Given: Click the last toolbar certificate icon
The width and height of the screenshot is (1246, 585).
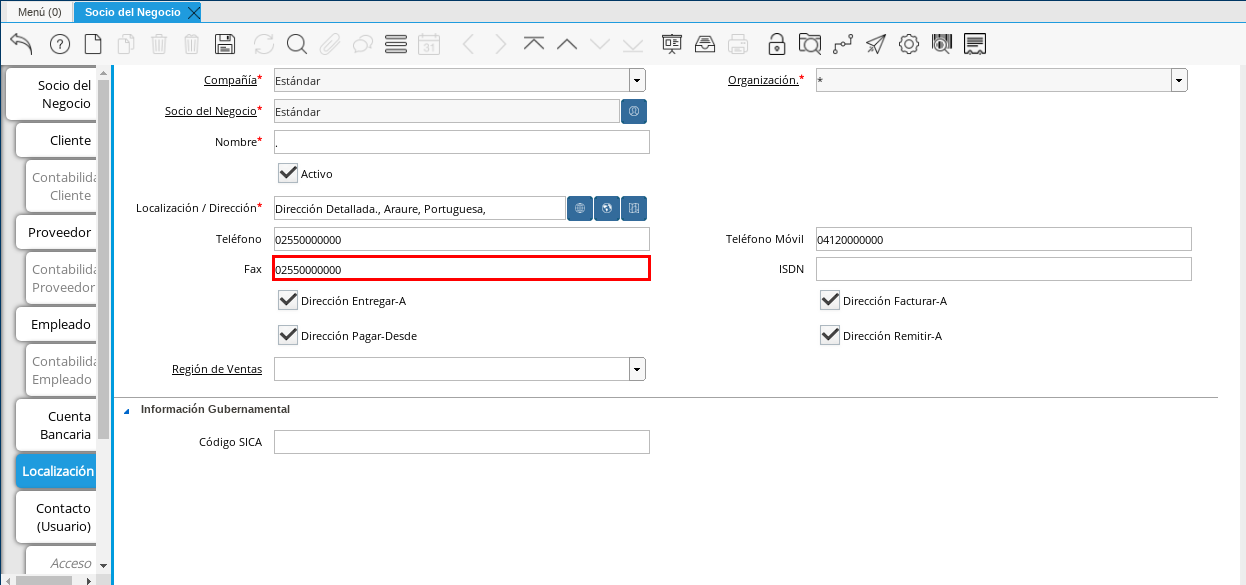Looking at the screenshot, I should tap(976, 44).
